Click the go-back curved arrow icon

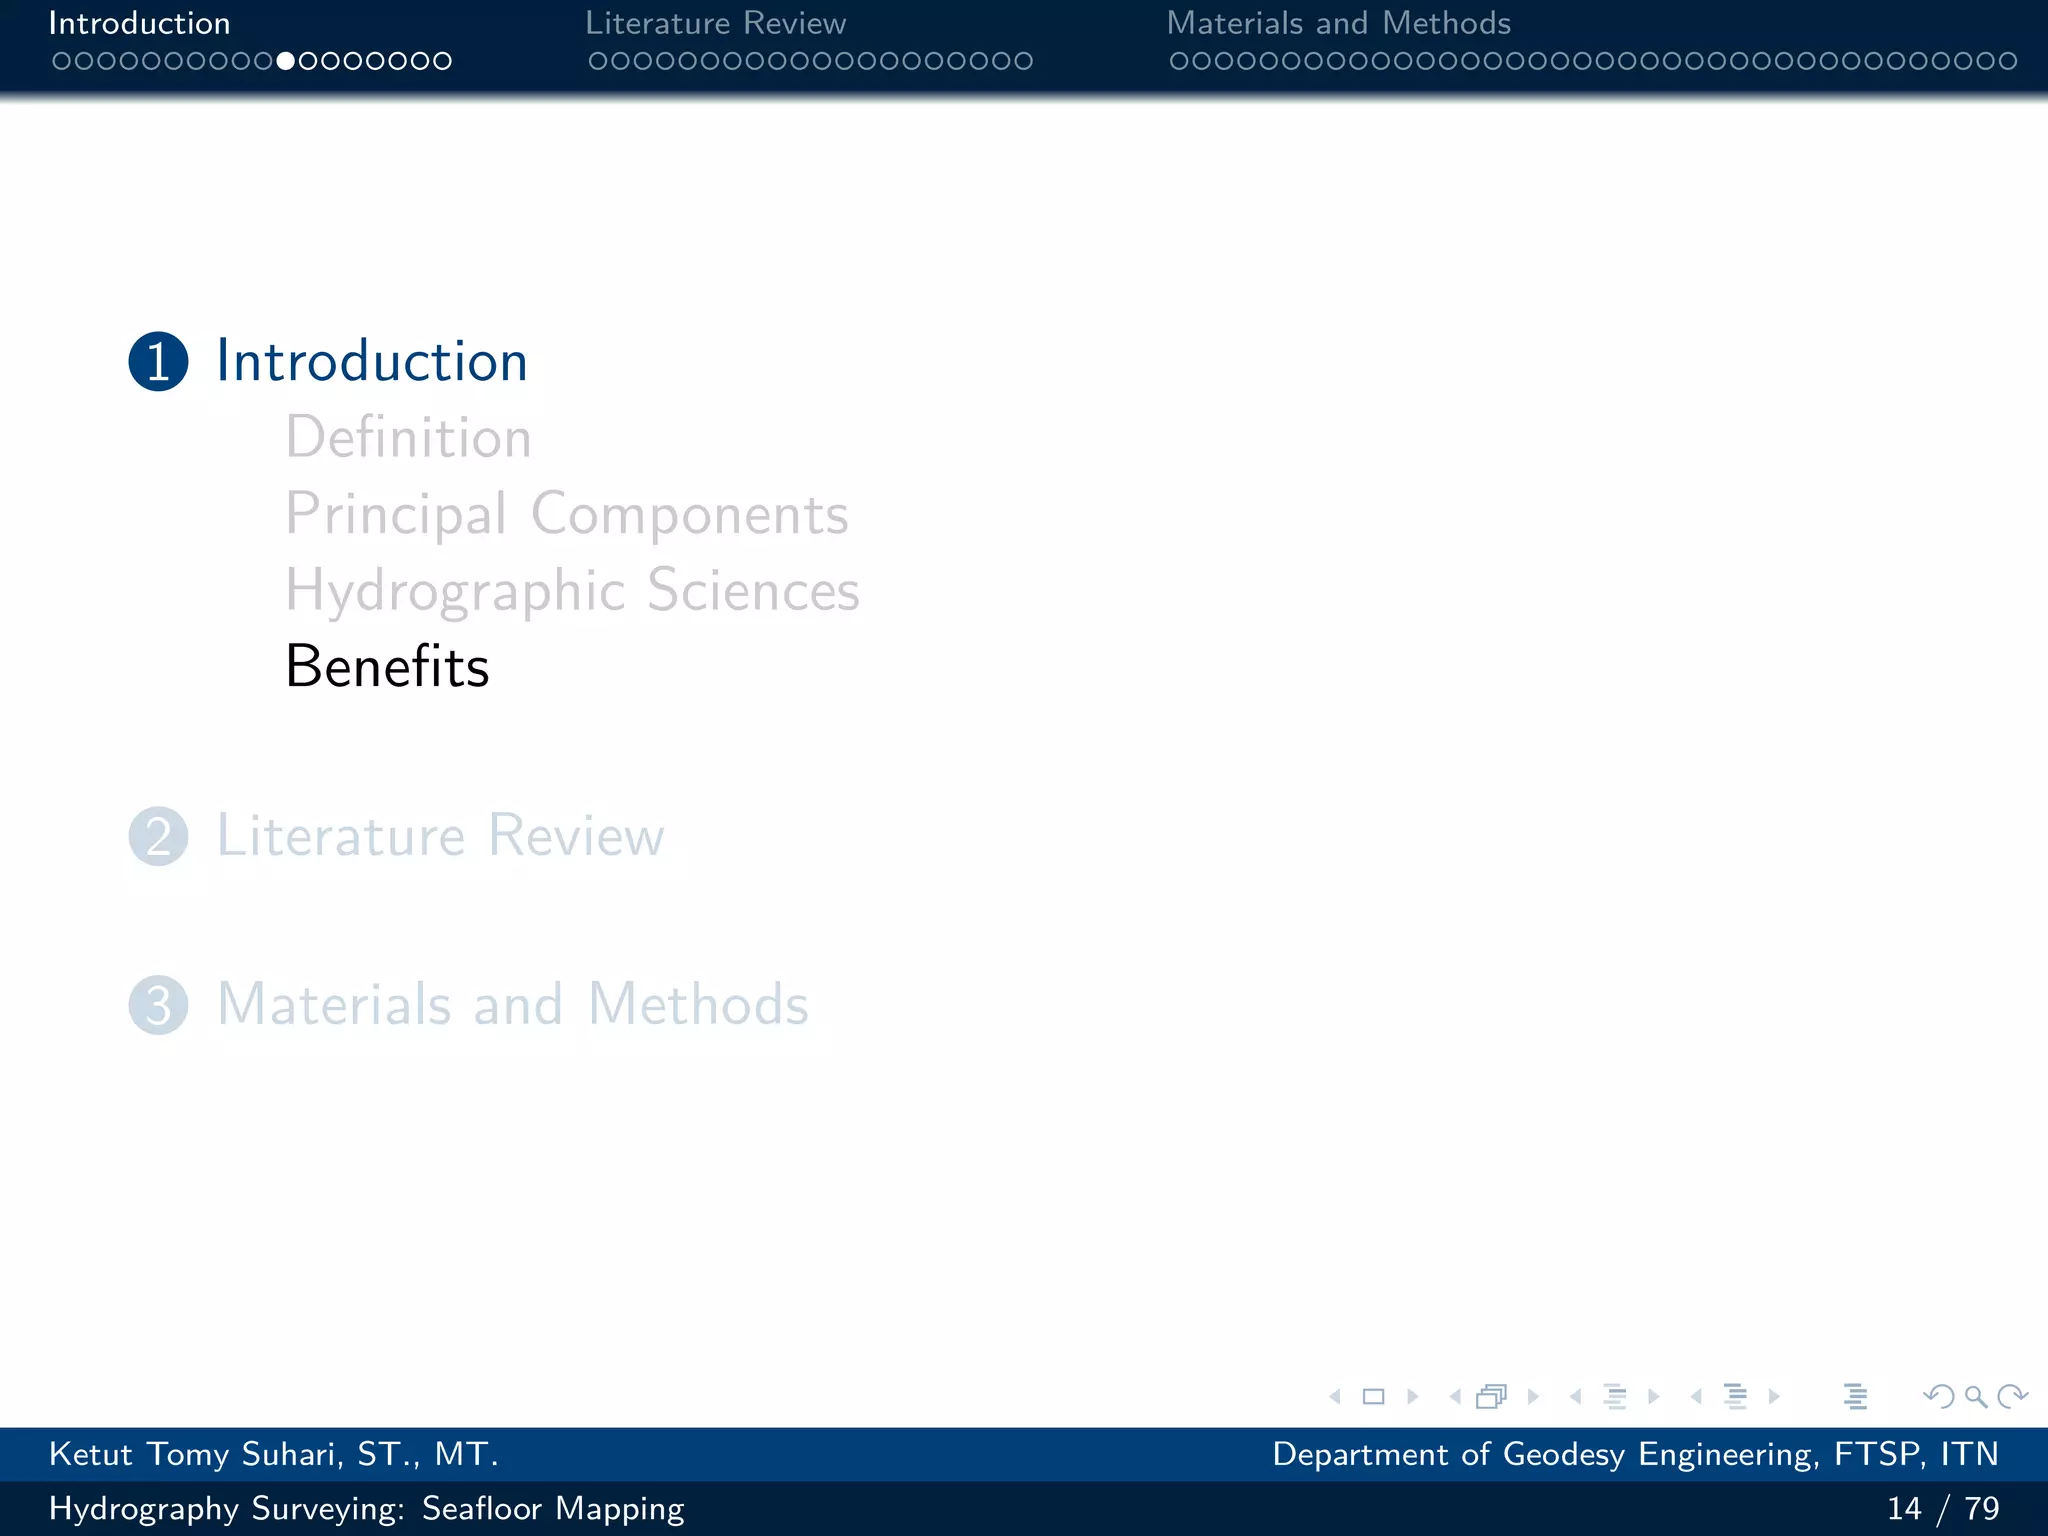coord(1939,1396)
